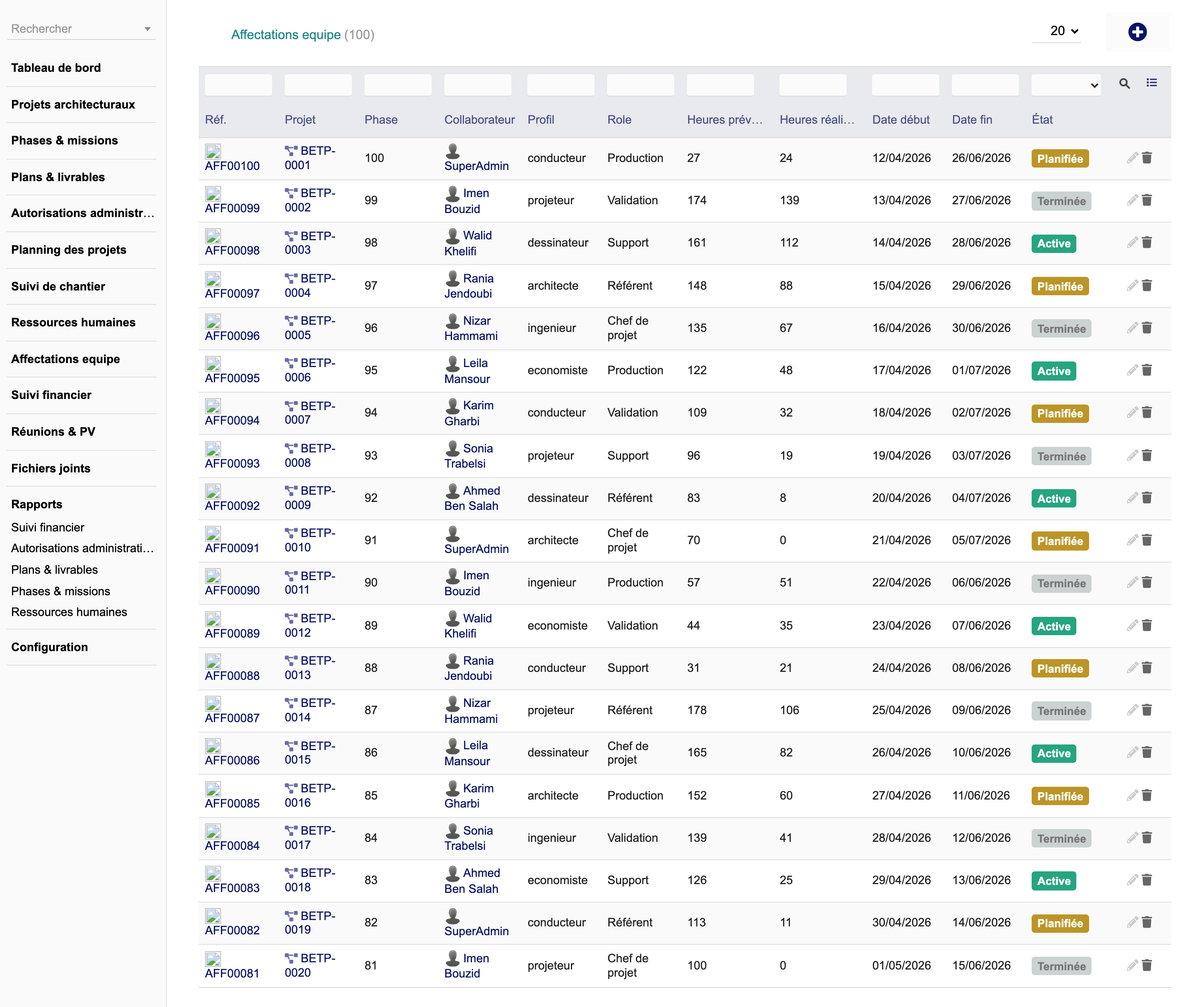The image size is (1200, 1007).
Task: Open Fichiers joints from the sidebar
Action: 51,468
